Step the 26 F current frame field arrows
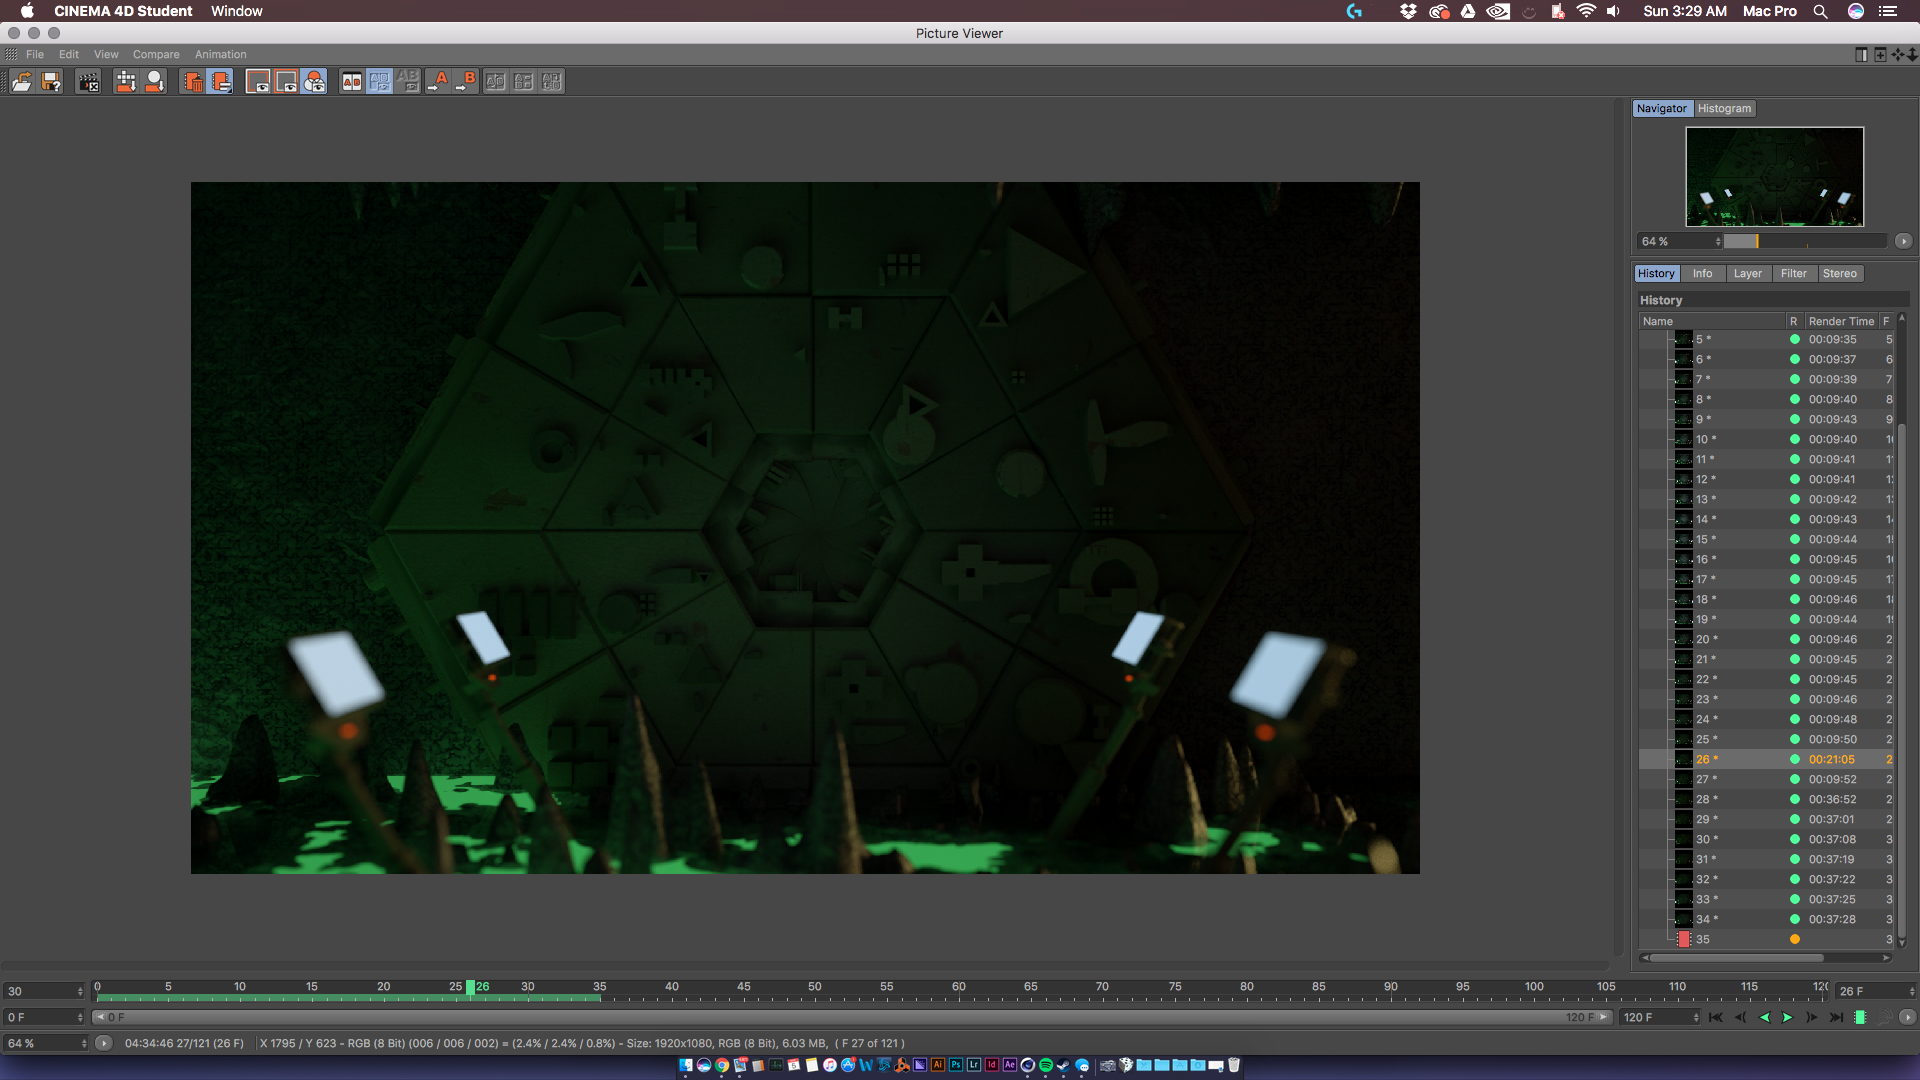 [1911, 991]
